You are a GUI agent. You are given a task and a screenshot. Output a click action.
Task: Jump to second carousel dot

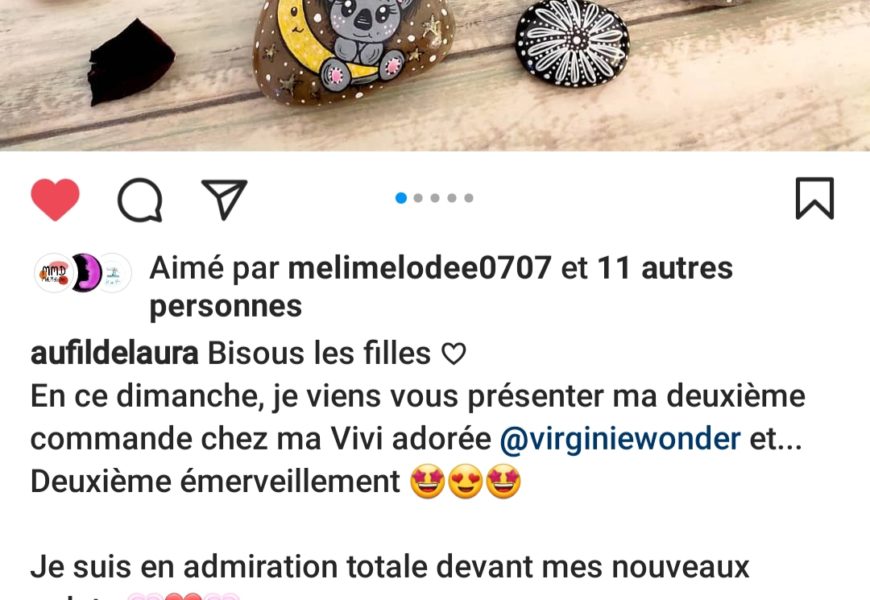[418, 198]
